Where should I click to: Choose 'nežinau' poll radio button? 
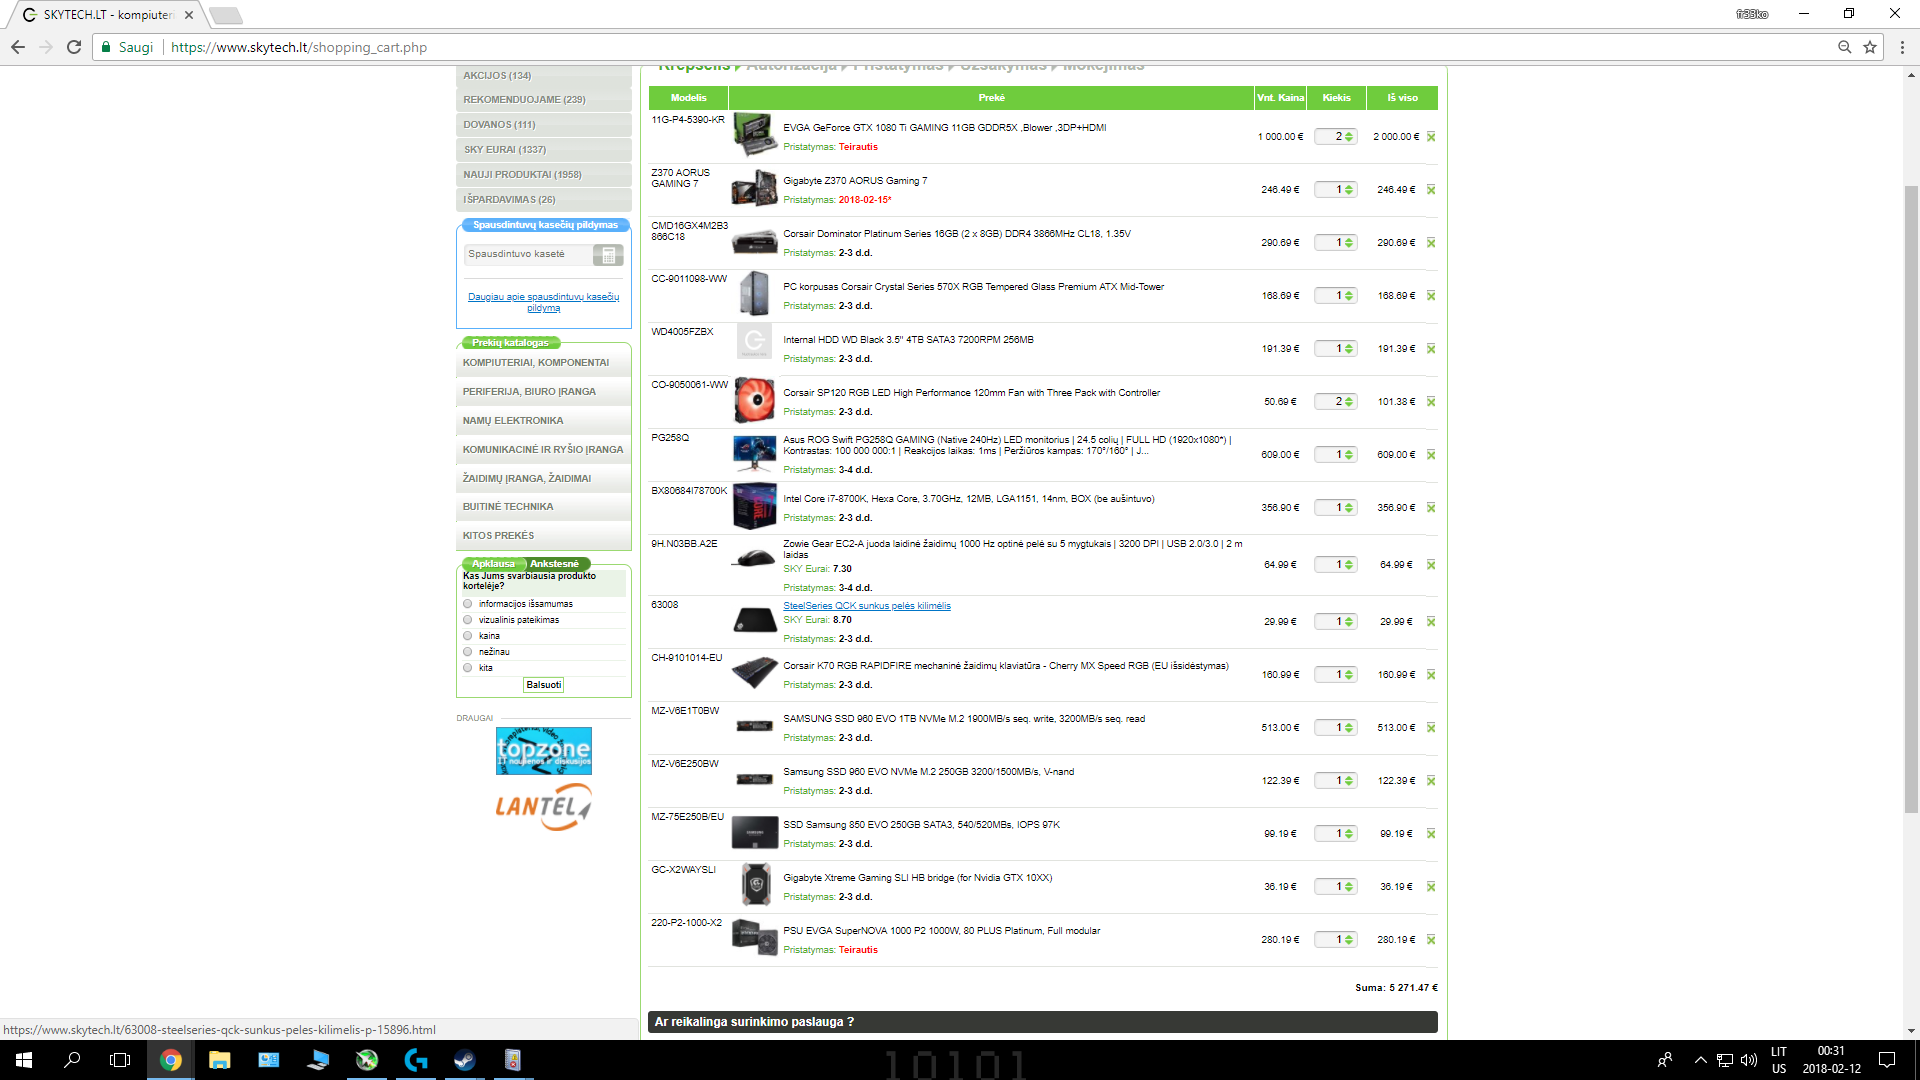[468, 652]
